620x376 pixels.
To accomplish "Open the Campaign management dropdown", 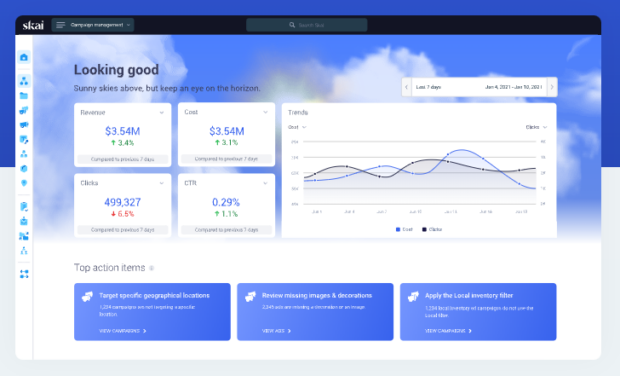I will click(x=93, y=25).
